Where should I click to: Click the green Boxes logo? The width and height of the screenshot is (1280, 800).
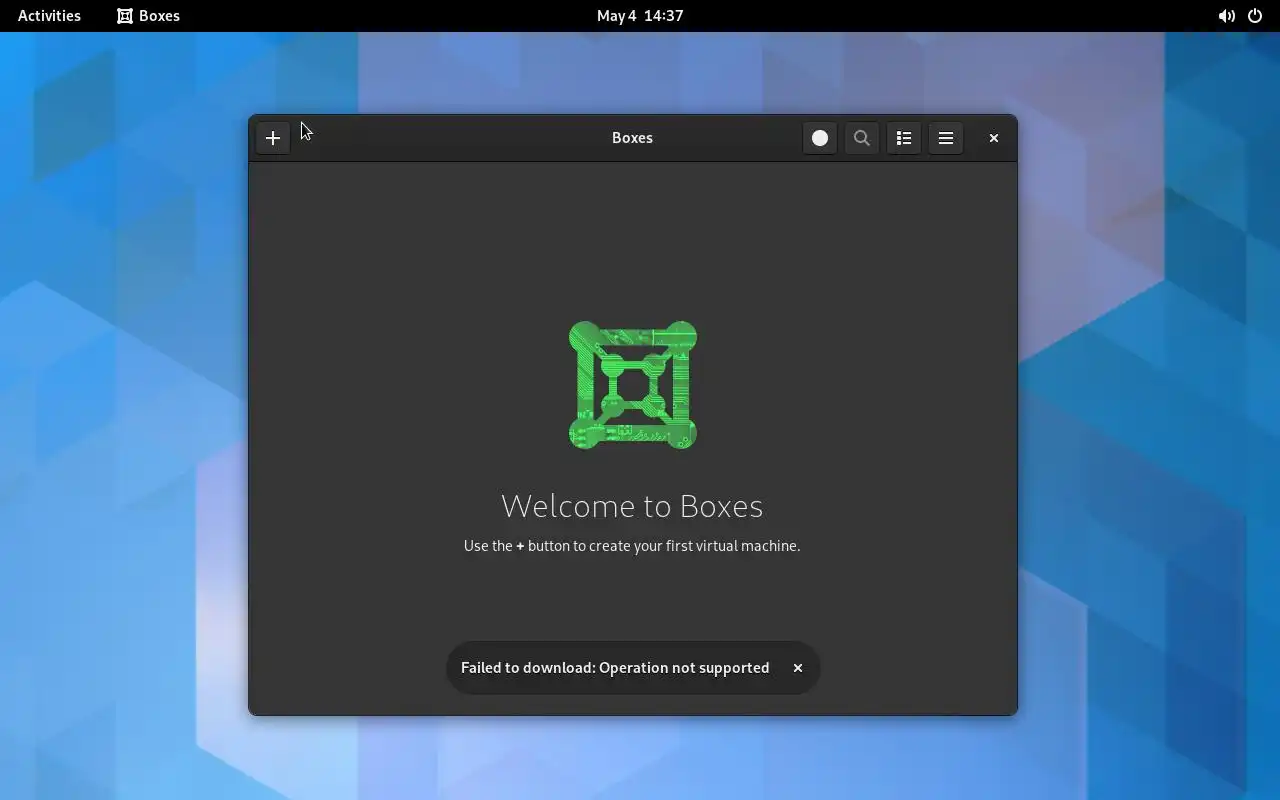click(x=633, y=385)
